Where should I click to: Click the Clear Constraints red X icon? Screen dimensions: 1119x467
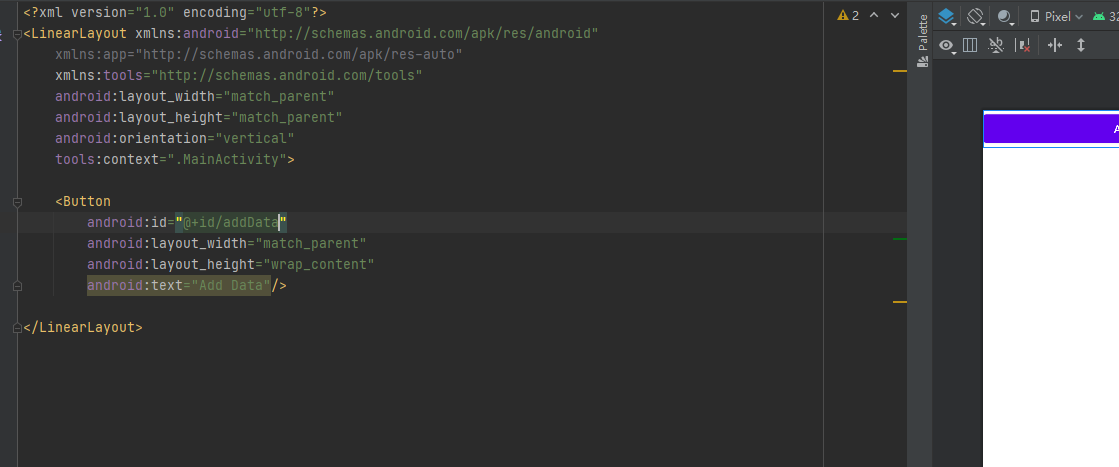coord(1023,45)
